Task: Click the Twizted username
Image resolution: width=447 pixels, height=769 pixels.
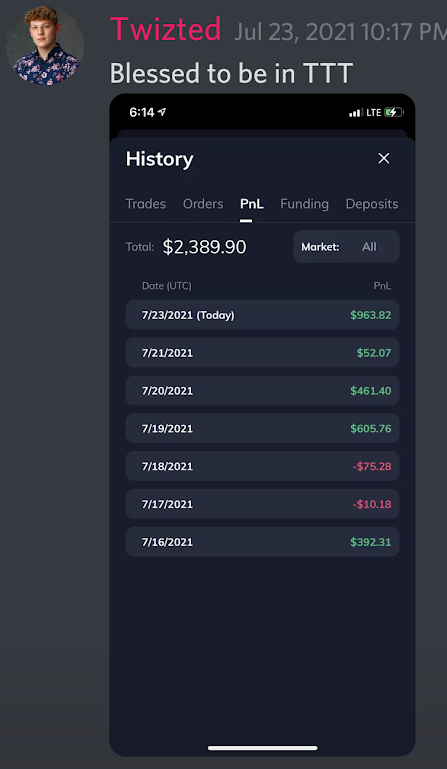Action: [x=165, y=29]
